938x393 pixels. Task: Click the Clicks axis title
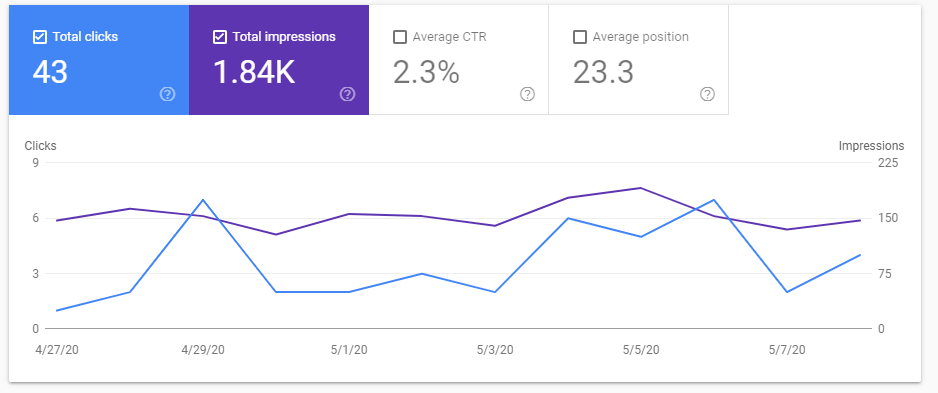coord(41,146)
